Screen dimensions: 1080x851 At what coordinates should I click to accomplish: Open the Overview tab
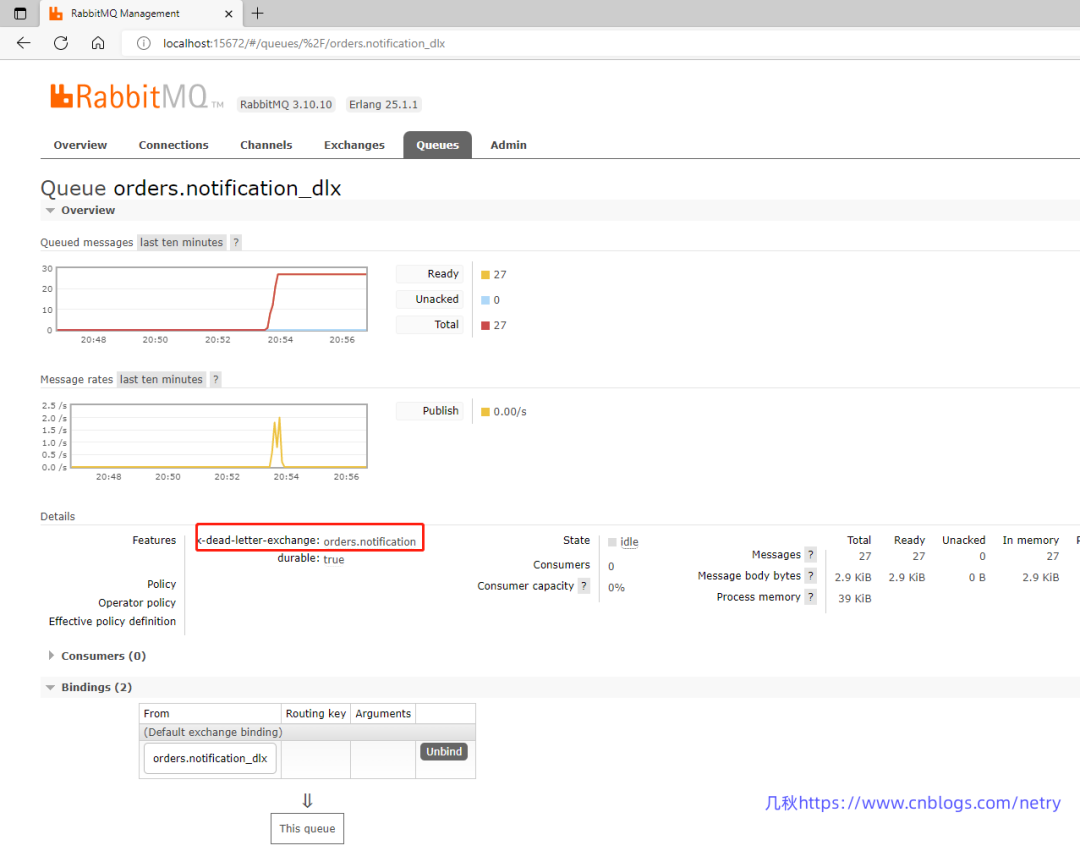click(x=80, y=145)
